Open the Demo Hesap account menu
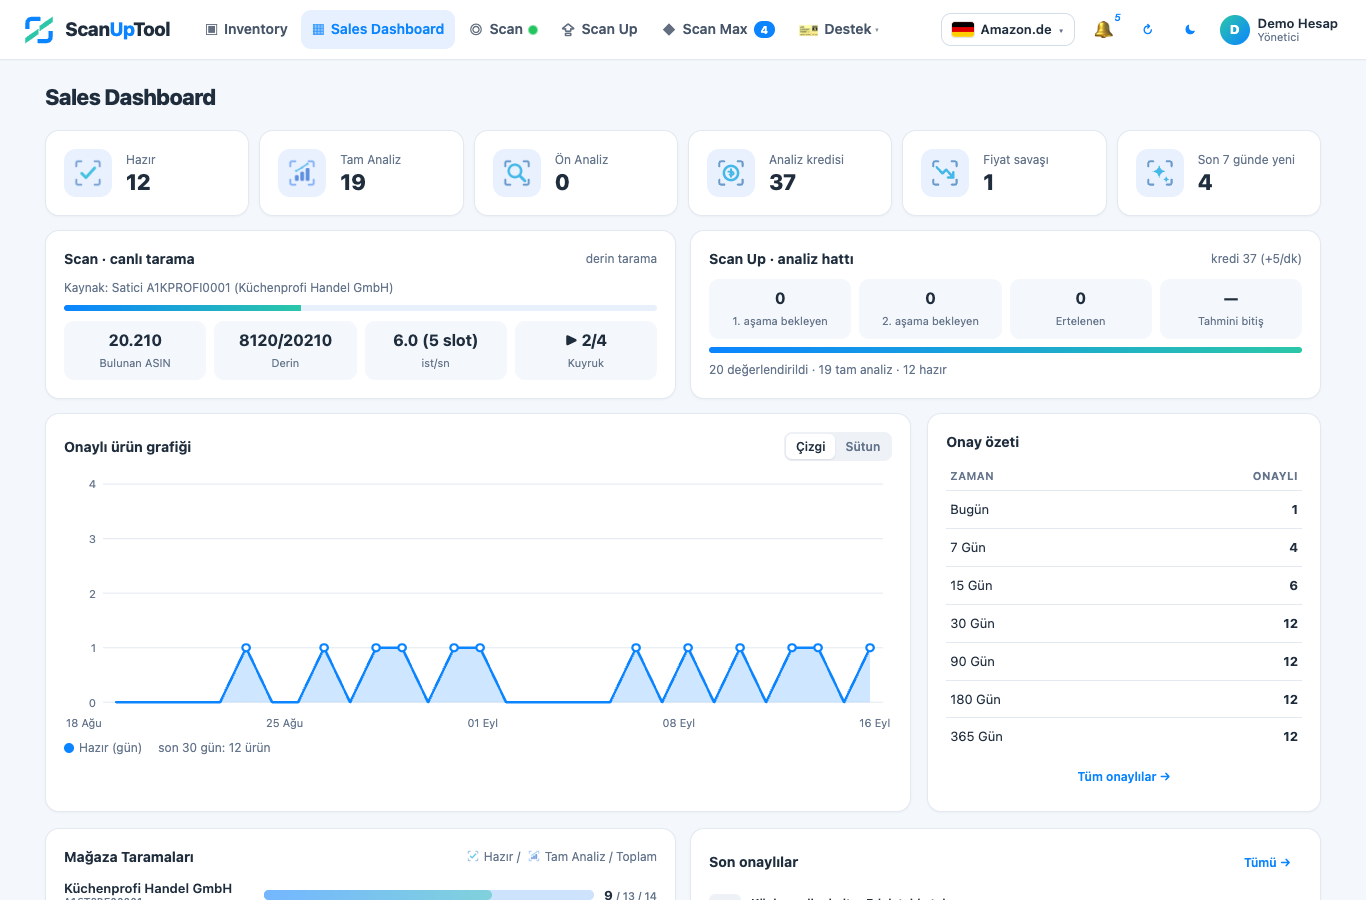The height and width of the screenshot is (900, 1366). pos(1279,30)
